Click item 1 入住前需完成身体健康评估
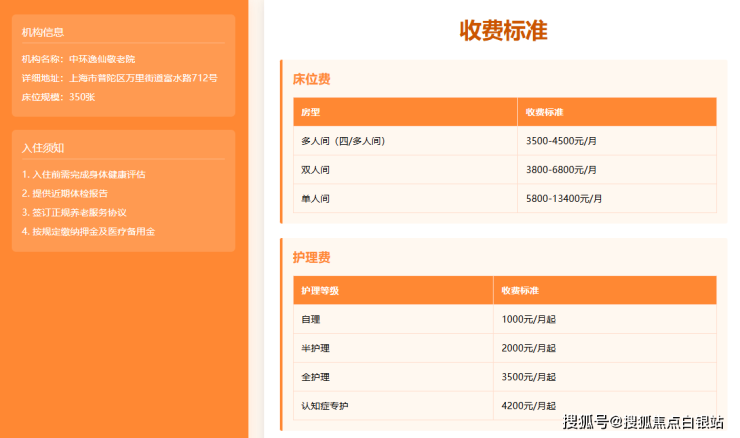 [84, 175]
